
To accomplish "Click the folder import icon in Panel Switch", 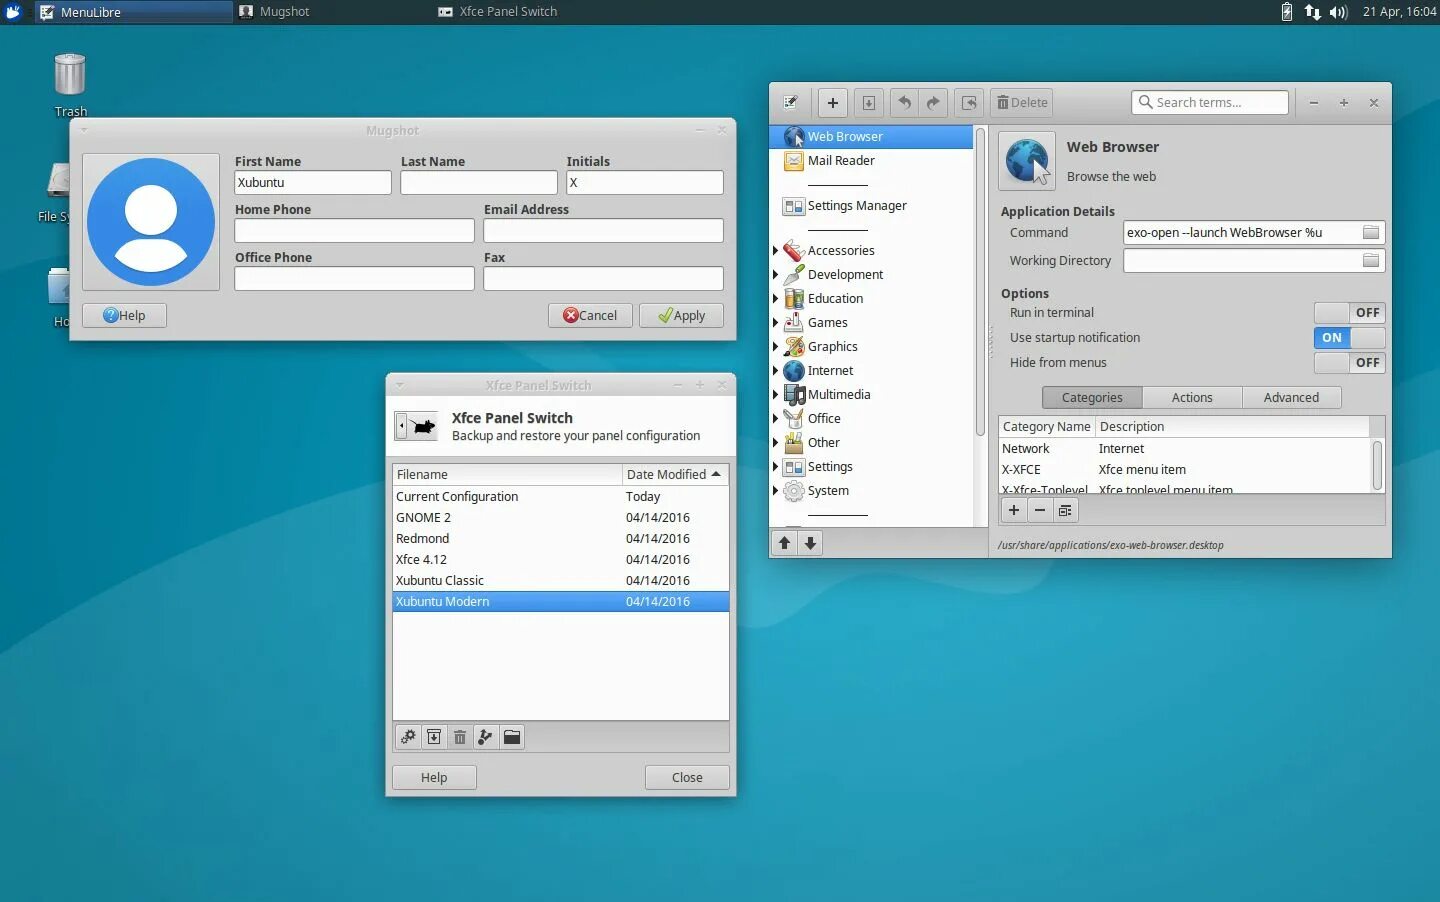I will pos(512,737).
